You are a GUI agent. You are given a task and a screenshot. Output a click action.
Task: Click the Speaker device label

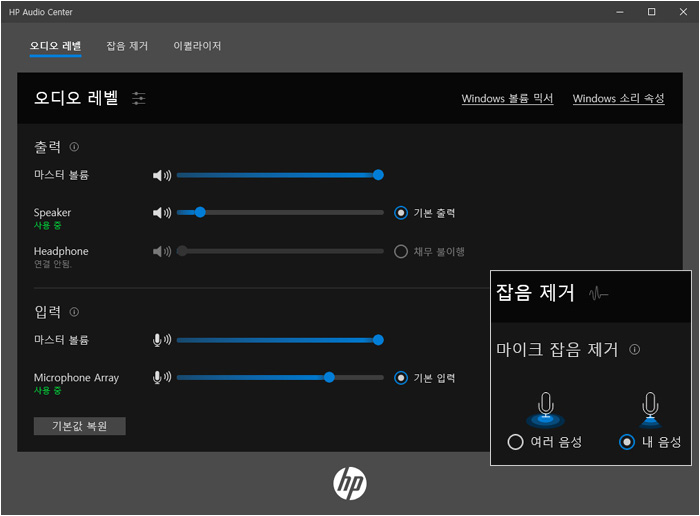tap(52, 212)
